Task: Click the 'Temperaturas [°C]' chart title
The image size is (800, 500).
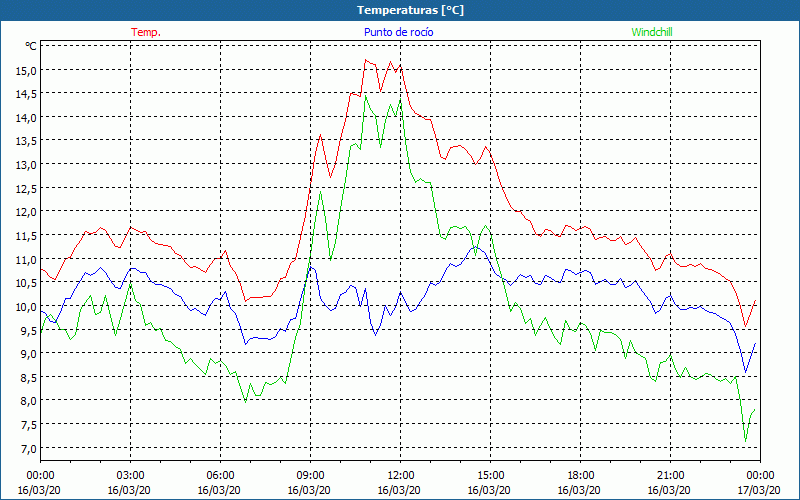Action: (x=410, y=10)
